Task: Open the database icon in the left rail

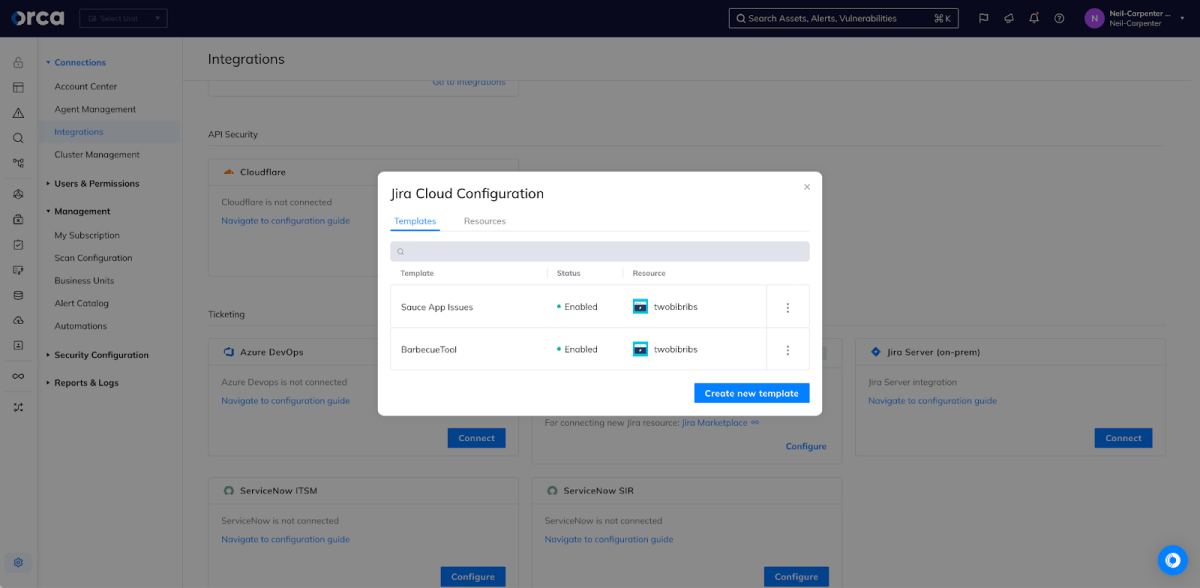Action: pos(18,295)
